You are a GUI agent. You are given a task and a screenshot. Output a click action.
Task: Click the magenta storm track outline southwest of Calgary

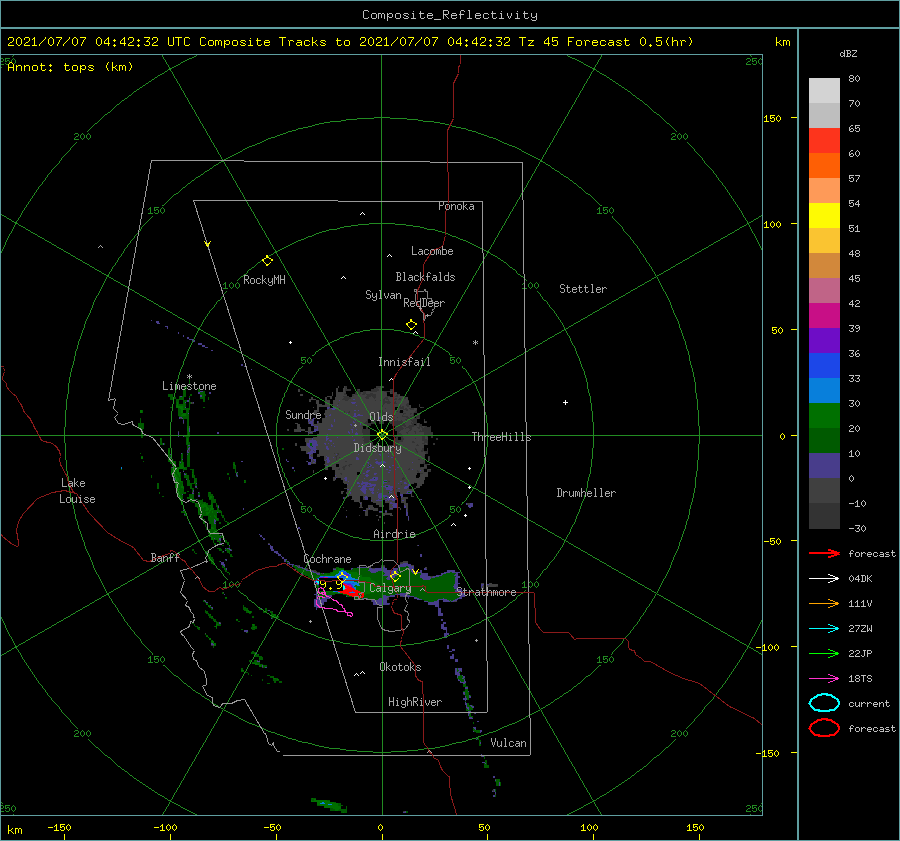[333, 604]
